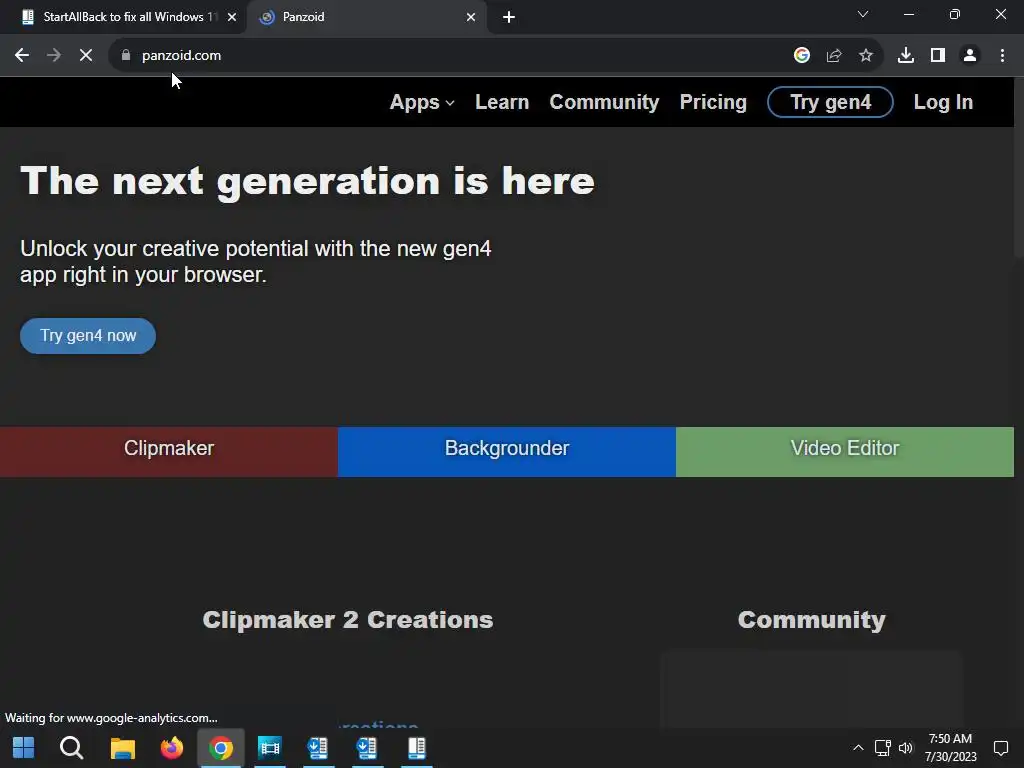Open Chrome three-dot menu
Screen dimensions: 1024x768
(1002, 56)
